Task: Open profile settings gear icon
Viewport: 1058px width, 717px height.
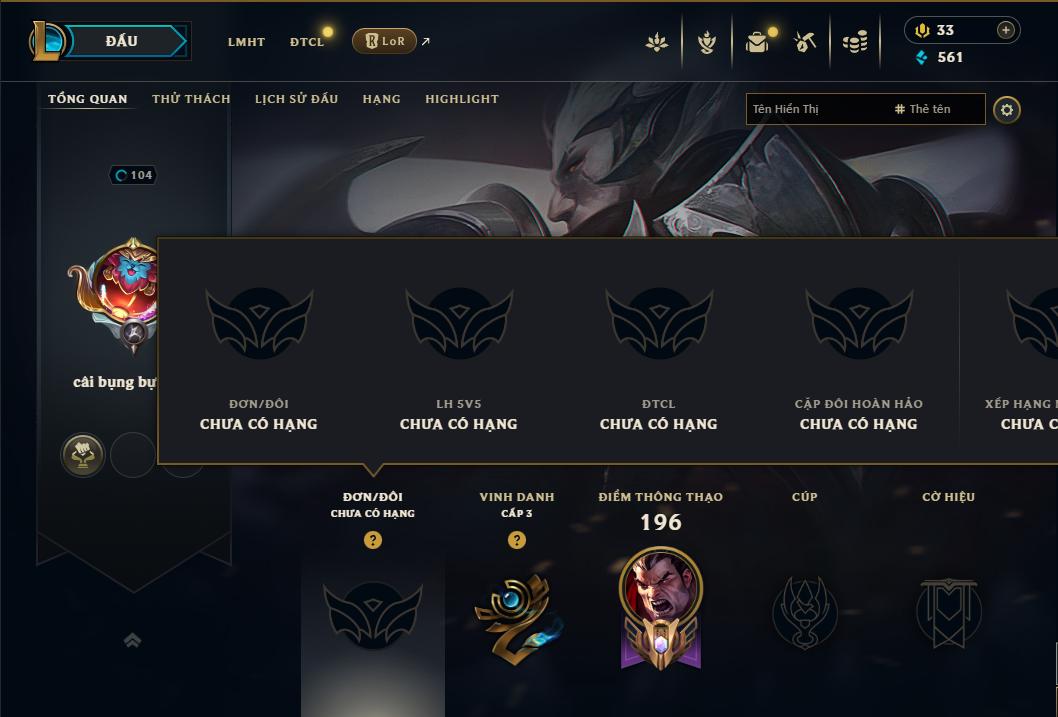Action: coord(1007,110)
